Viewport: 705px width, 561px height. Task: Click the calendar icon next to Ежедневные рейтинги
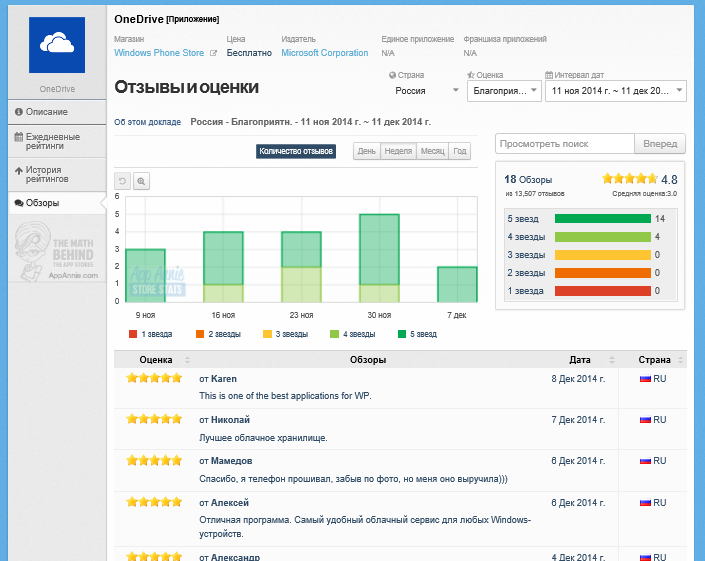[x=19, y=137]
